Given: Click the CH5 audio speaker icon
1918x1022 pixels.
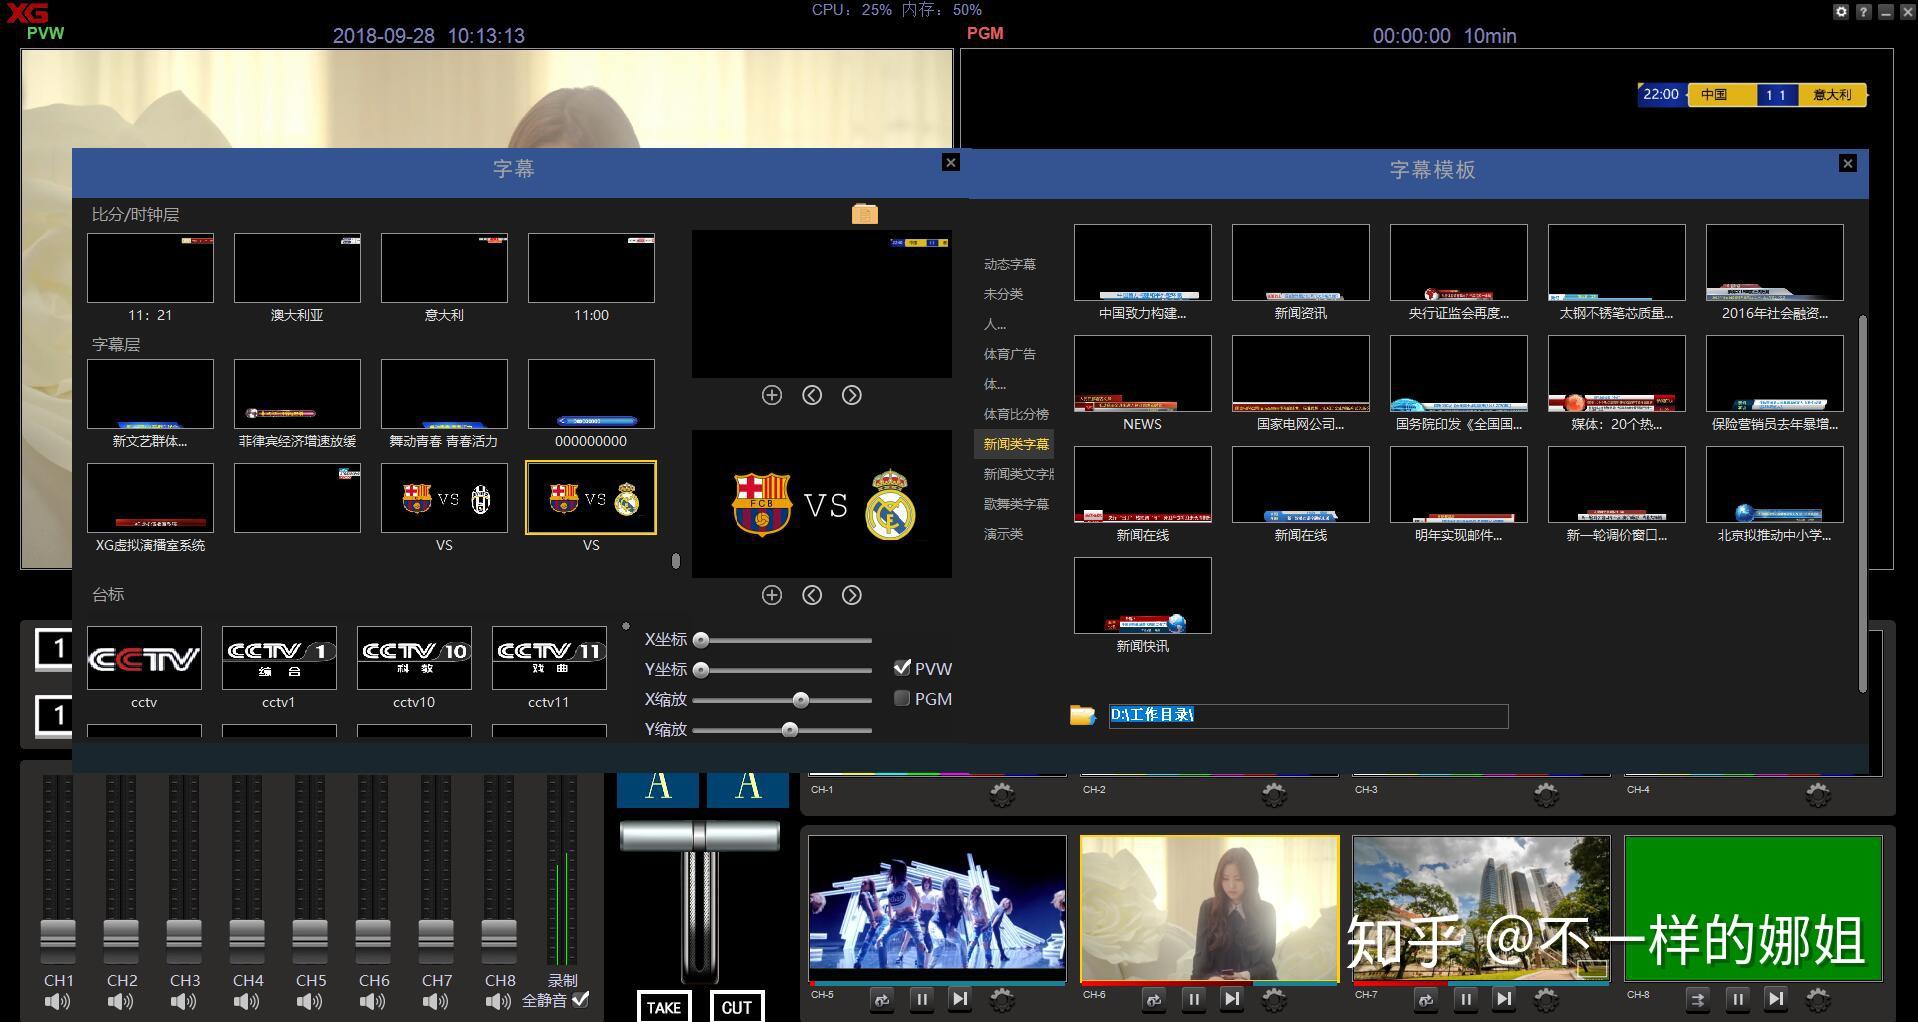Looking at the screenshot, I should (310, 1002).
